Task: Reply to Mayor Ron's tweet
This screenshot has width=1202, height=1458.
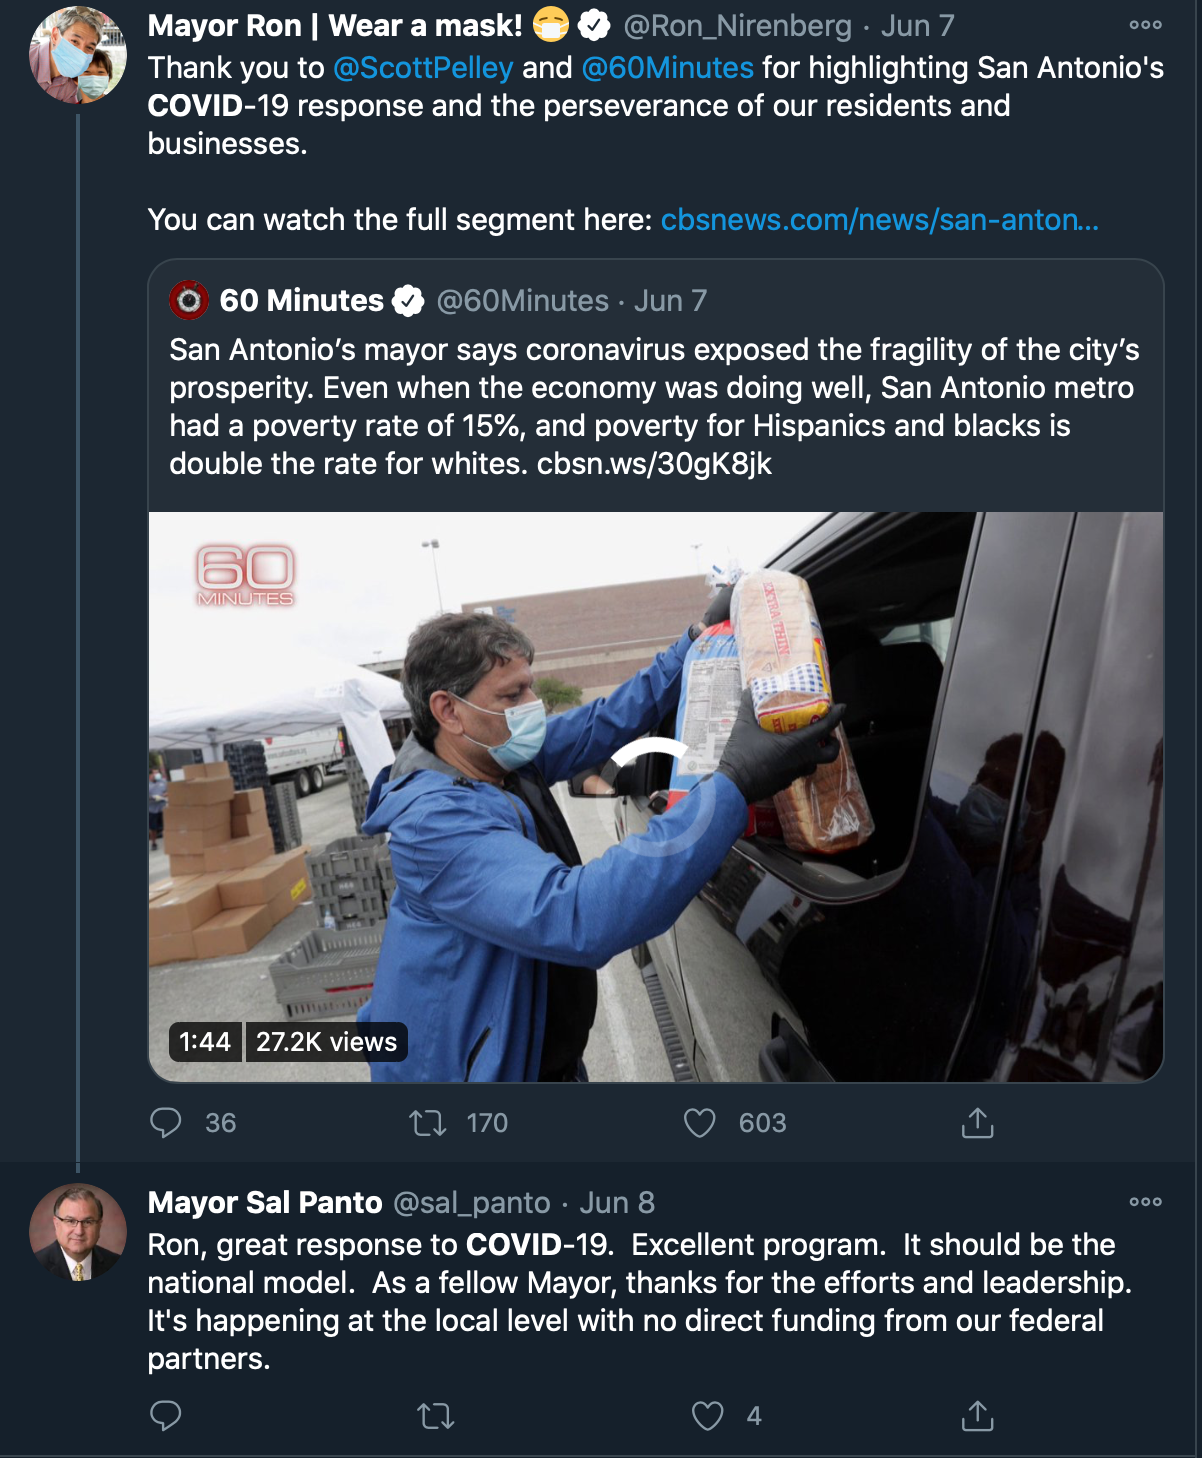Action: (166, 1123)
